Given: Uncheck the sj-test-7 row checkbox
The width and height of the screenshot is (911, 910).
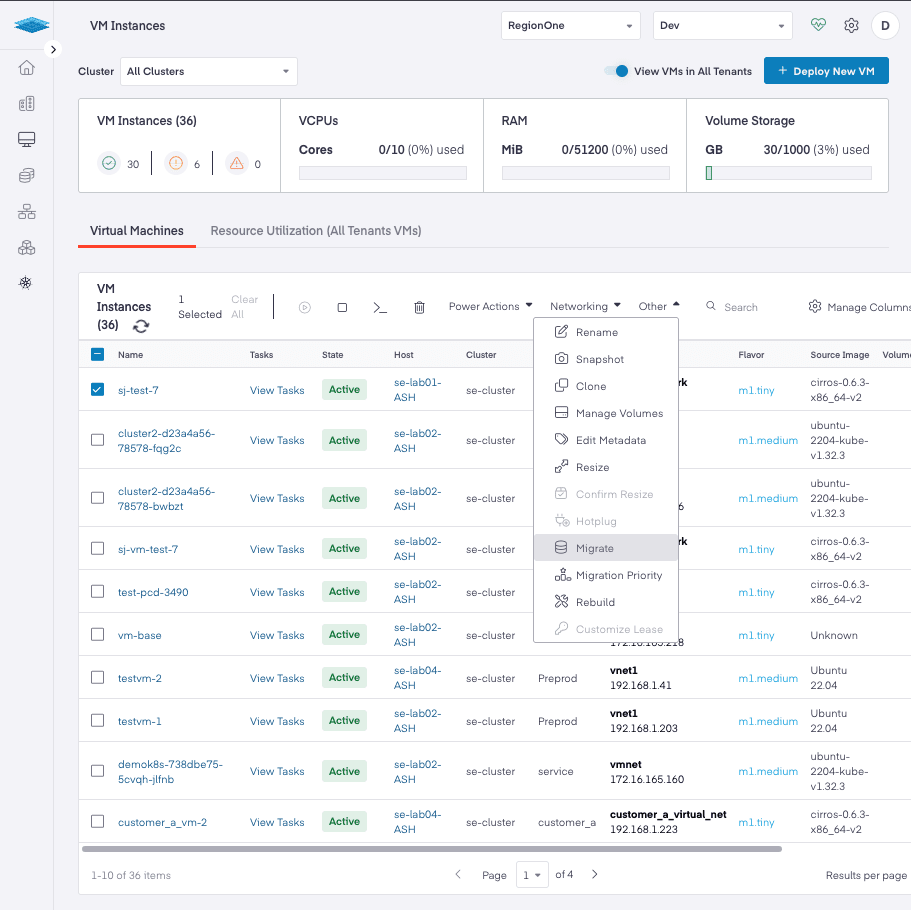Looking at the screenshot, I should (97, 390).
